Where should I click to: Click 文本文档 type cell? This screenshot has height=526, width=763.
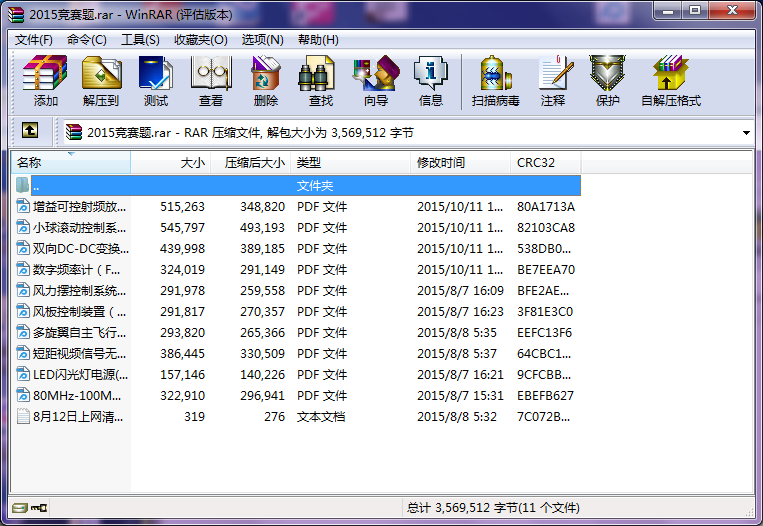coord(321,417)
